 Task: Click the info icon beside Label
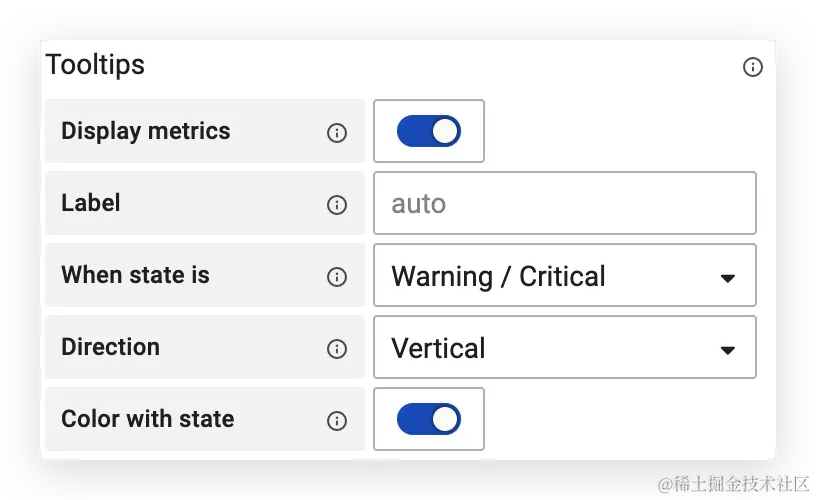pos(337,204)
